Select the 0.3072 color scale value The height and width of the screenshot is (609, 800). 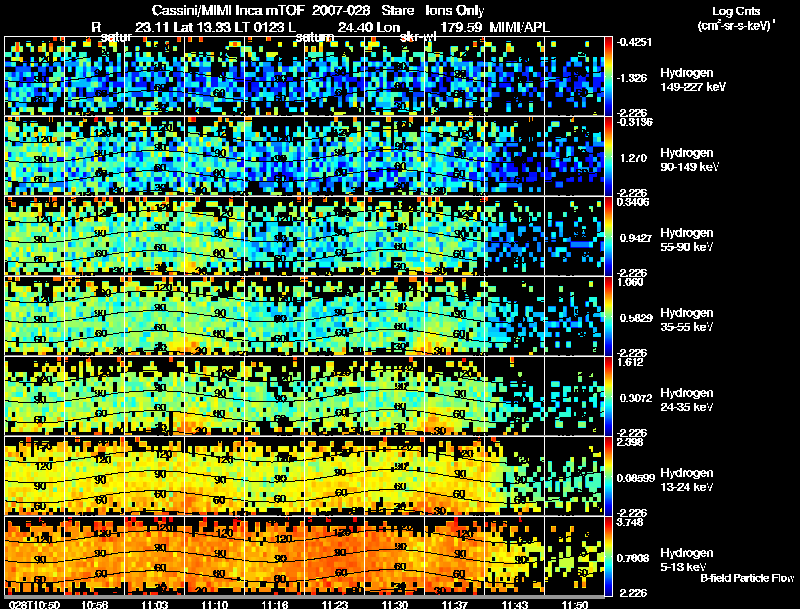point(636,398)
